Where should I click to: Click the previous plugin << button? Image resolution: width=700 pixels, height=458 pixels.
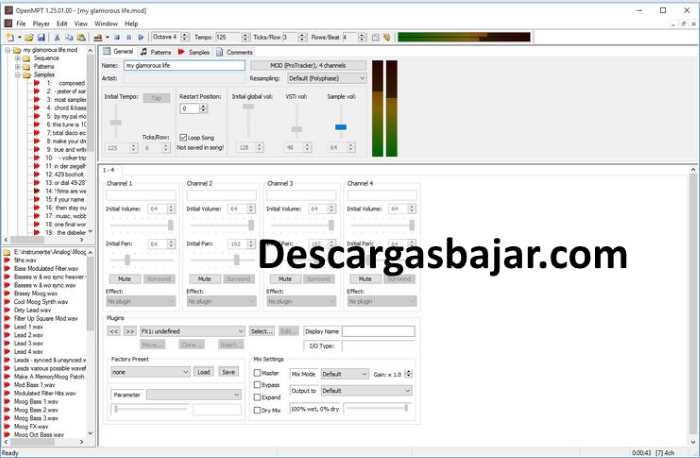coord(114,331)
